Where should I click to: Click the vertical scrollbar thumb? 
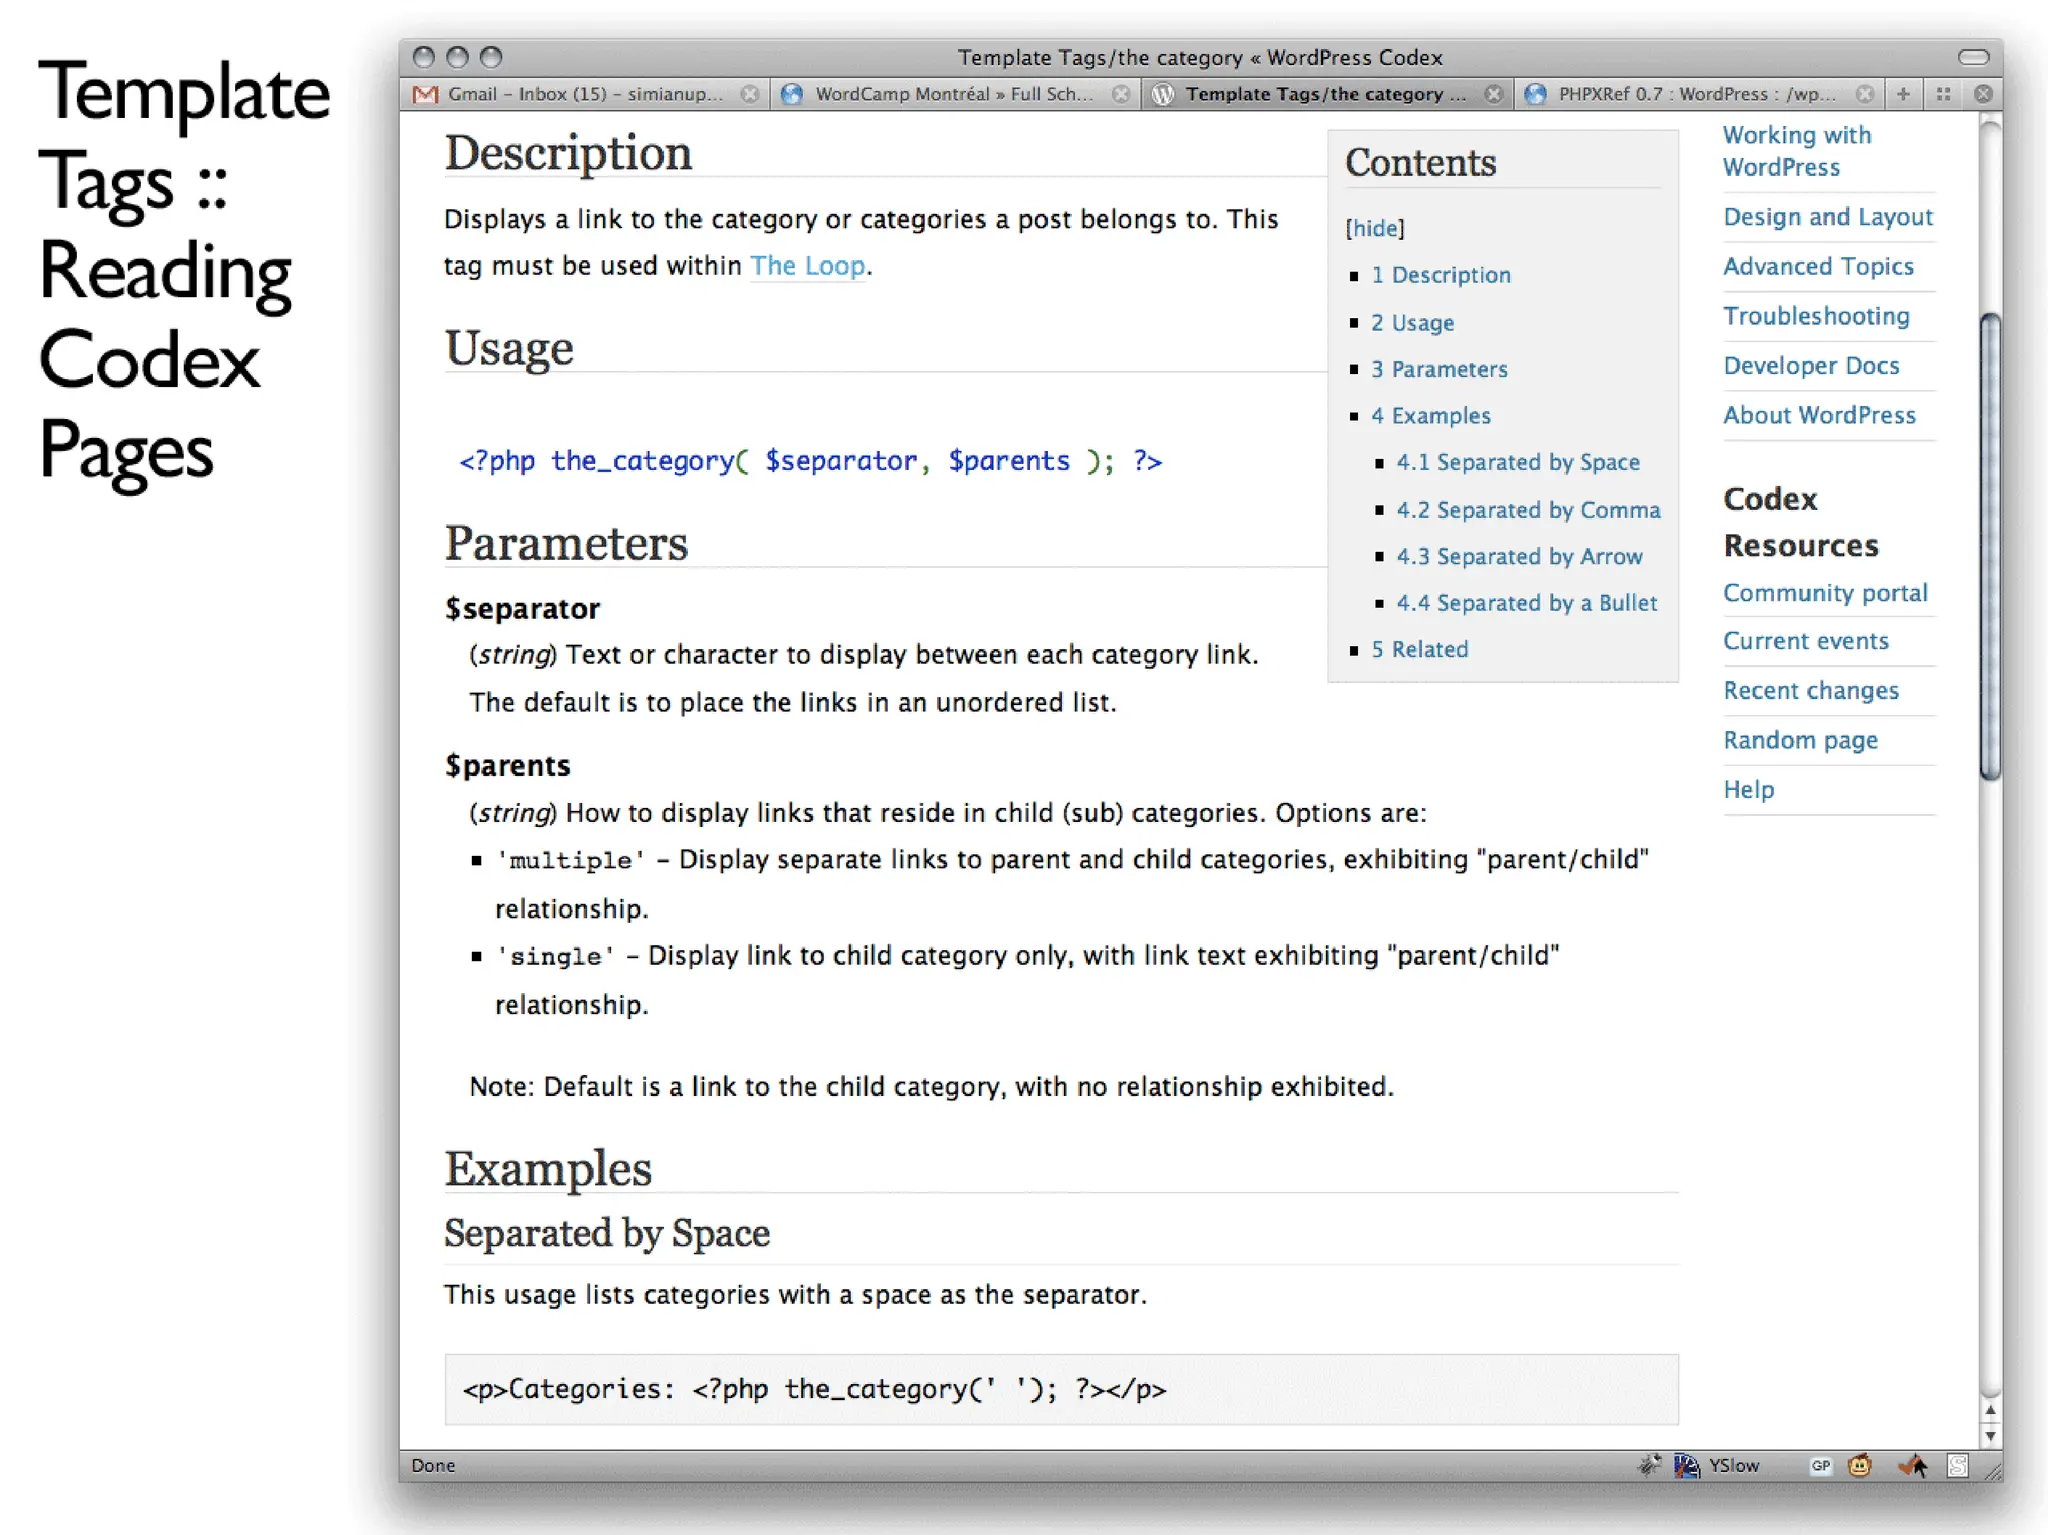[1990, 546]
